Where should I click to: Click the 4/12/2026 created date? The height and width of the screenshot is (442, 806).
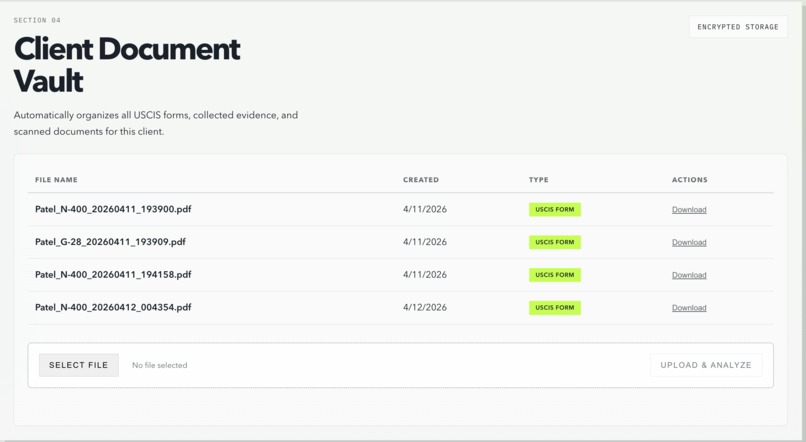tap(425, 307)
